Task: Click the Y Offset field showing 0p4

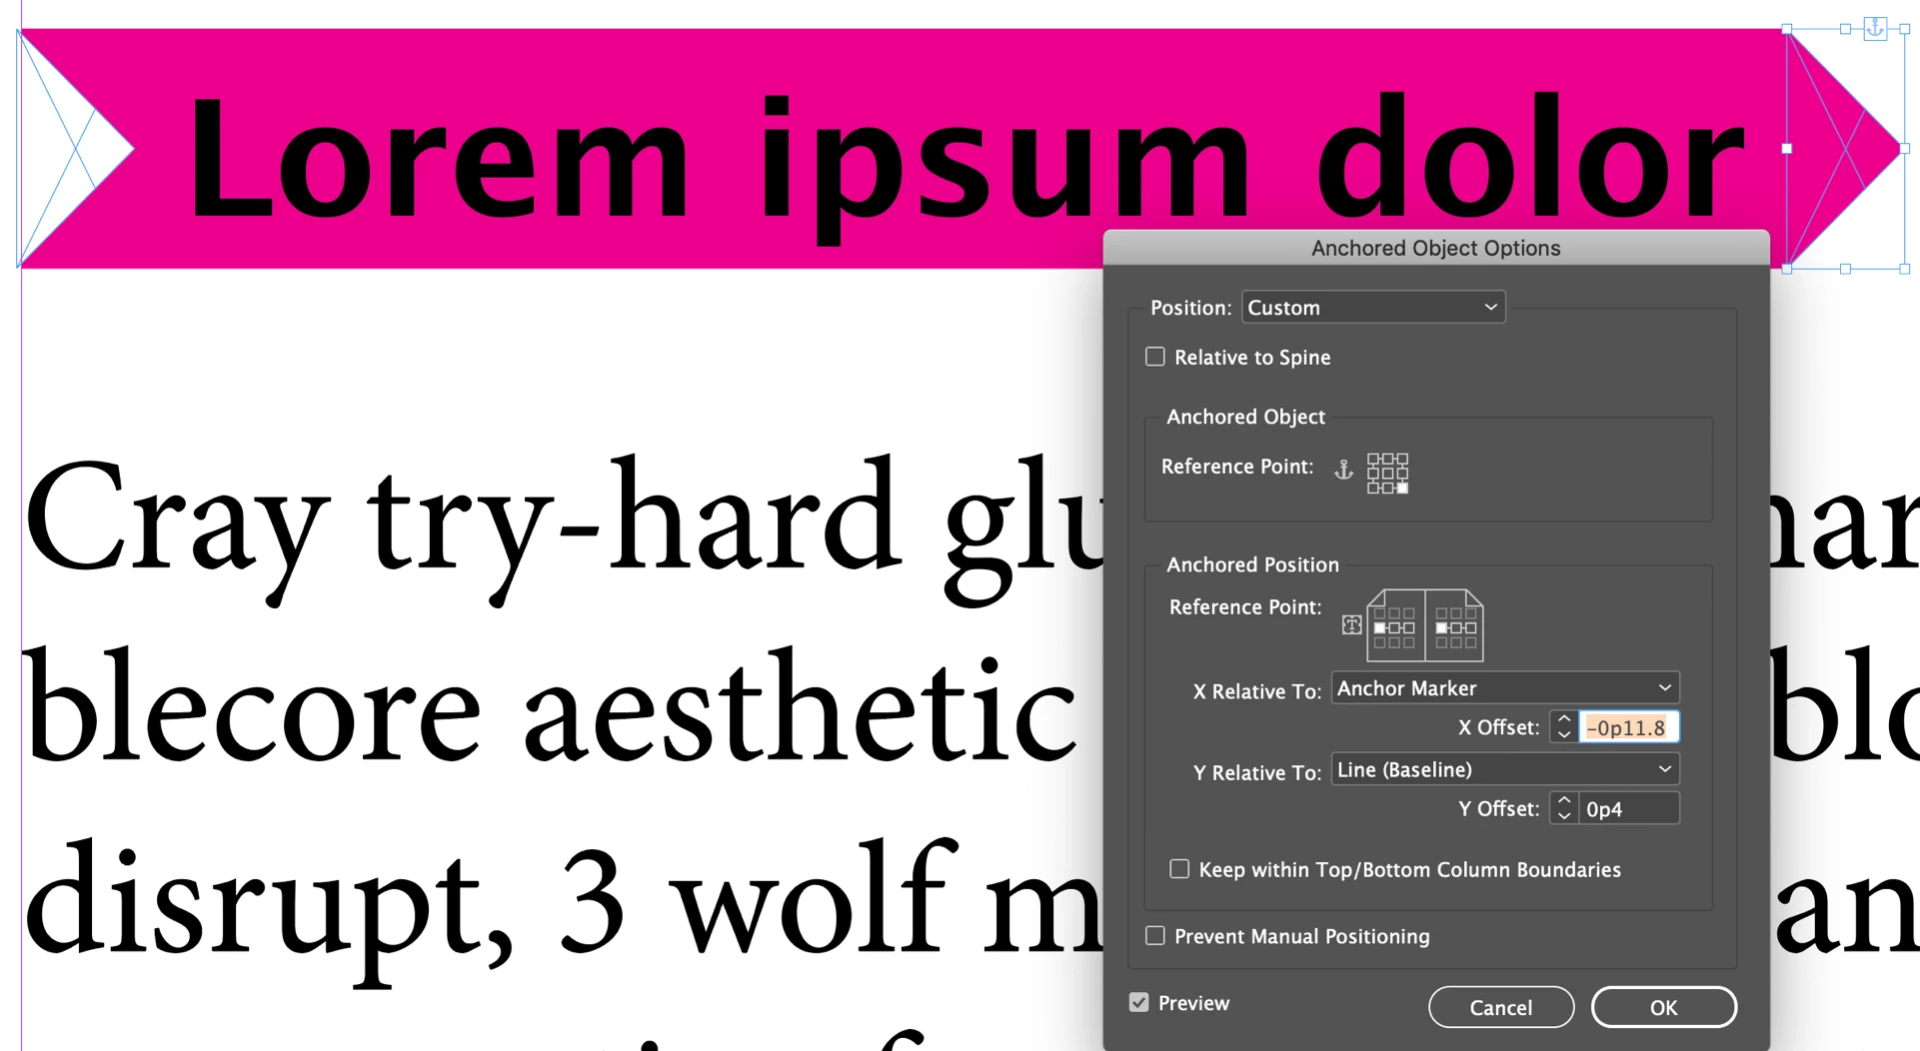Action: (1629, 808)
